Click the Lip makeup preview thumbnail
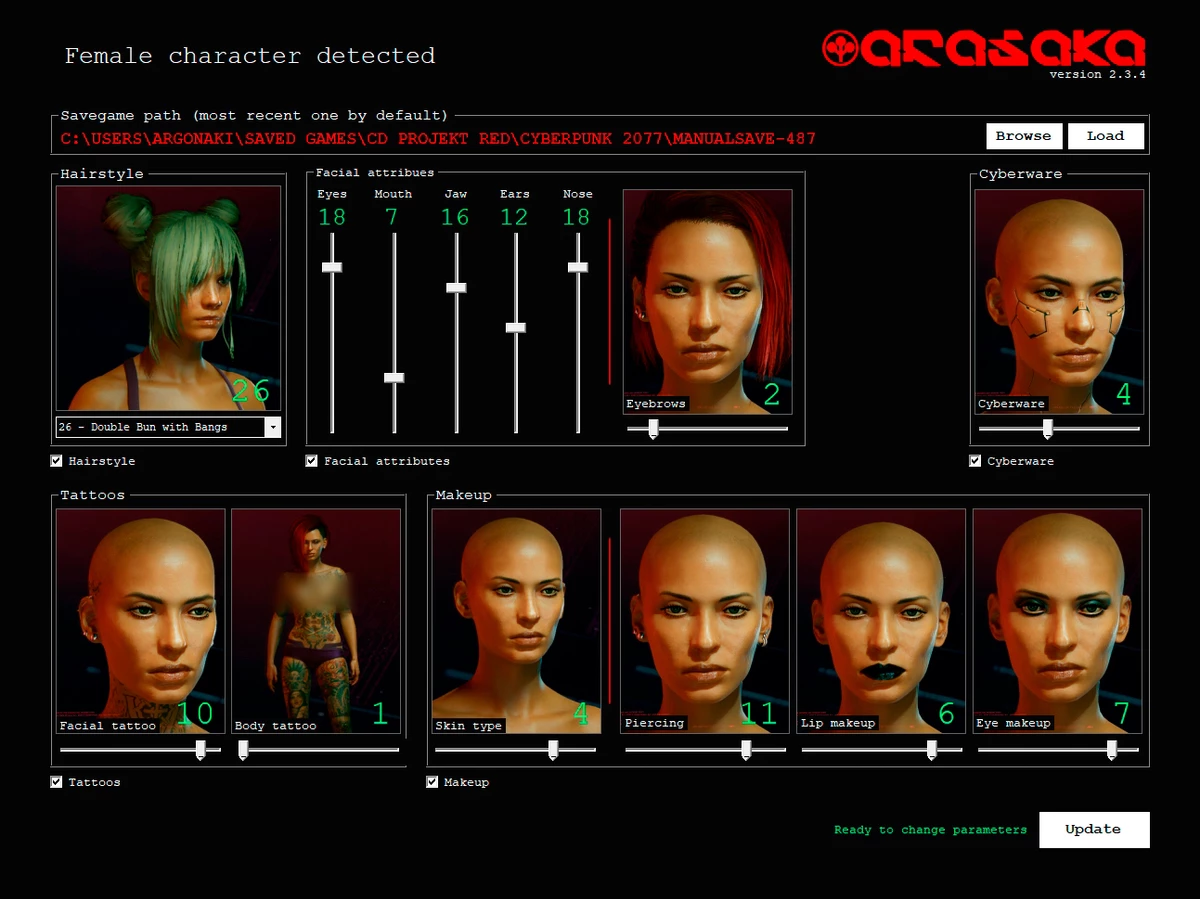This screenshot has height=899, width=1200. coord(881,621)
